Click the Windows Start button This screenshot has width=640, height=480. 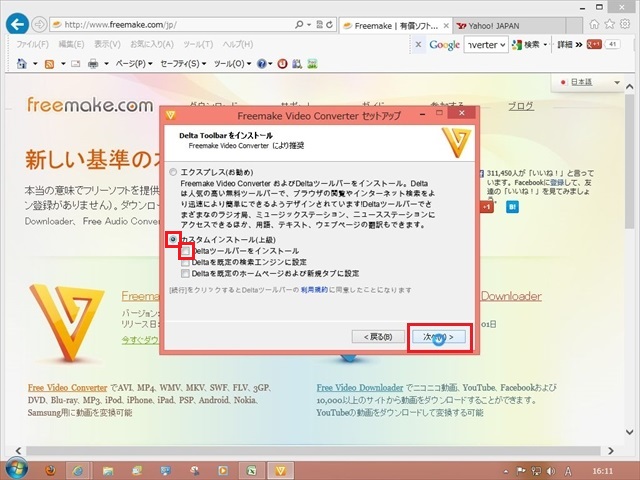(14, 468)
